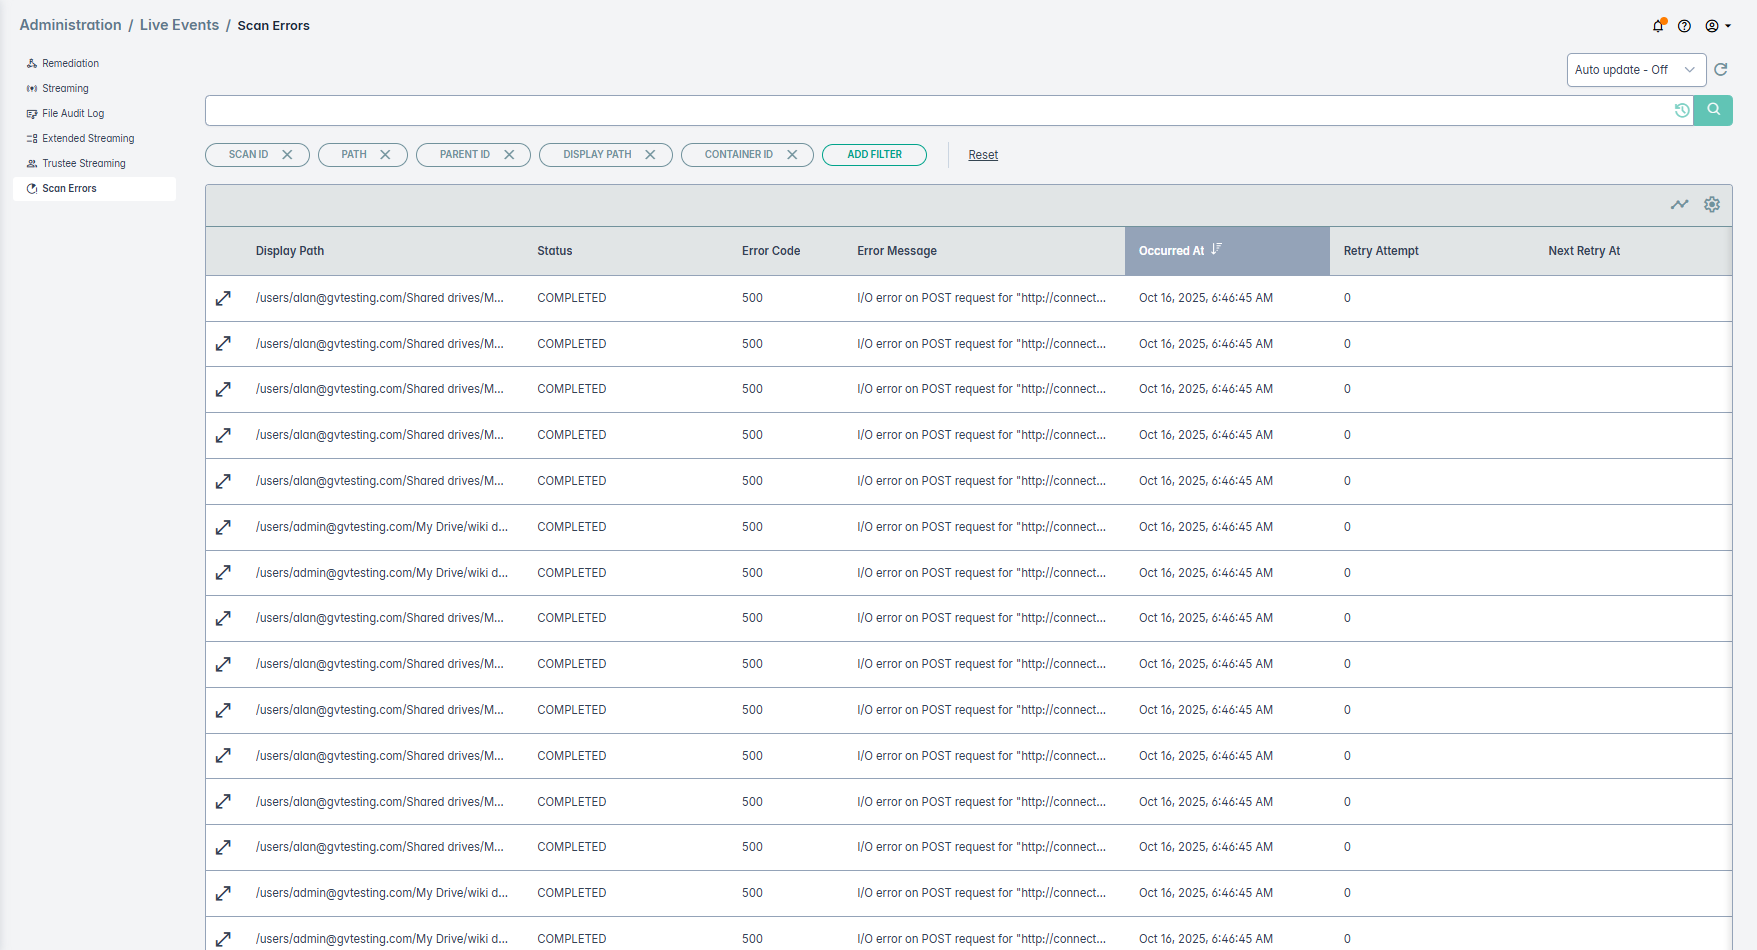Go to File Audit Log page

(72, 113)
